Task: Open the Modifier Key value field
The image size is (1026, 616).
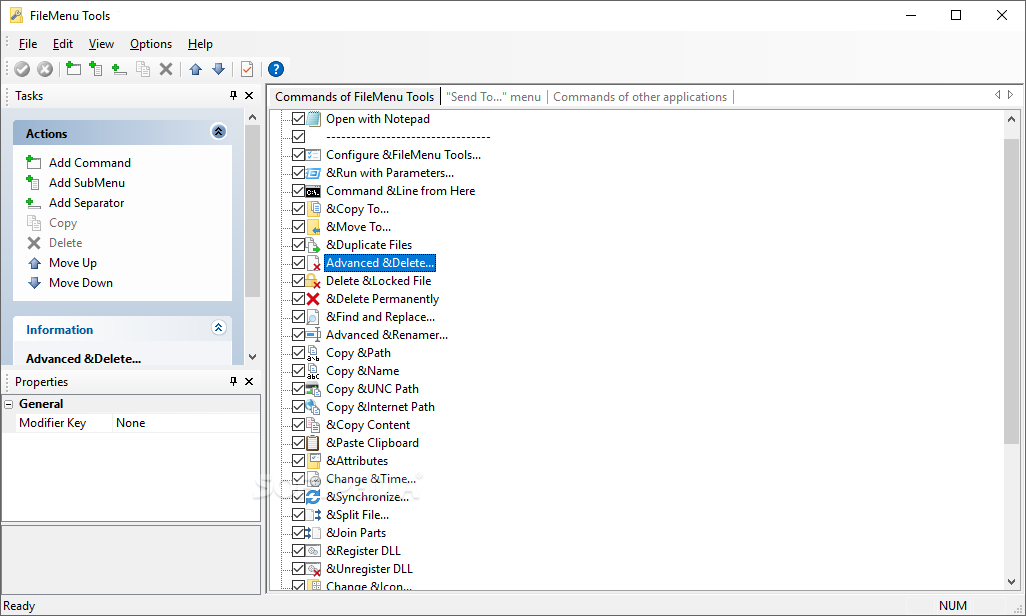Action: click(186, 423)
